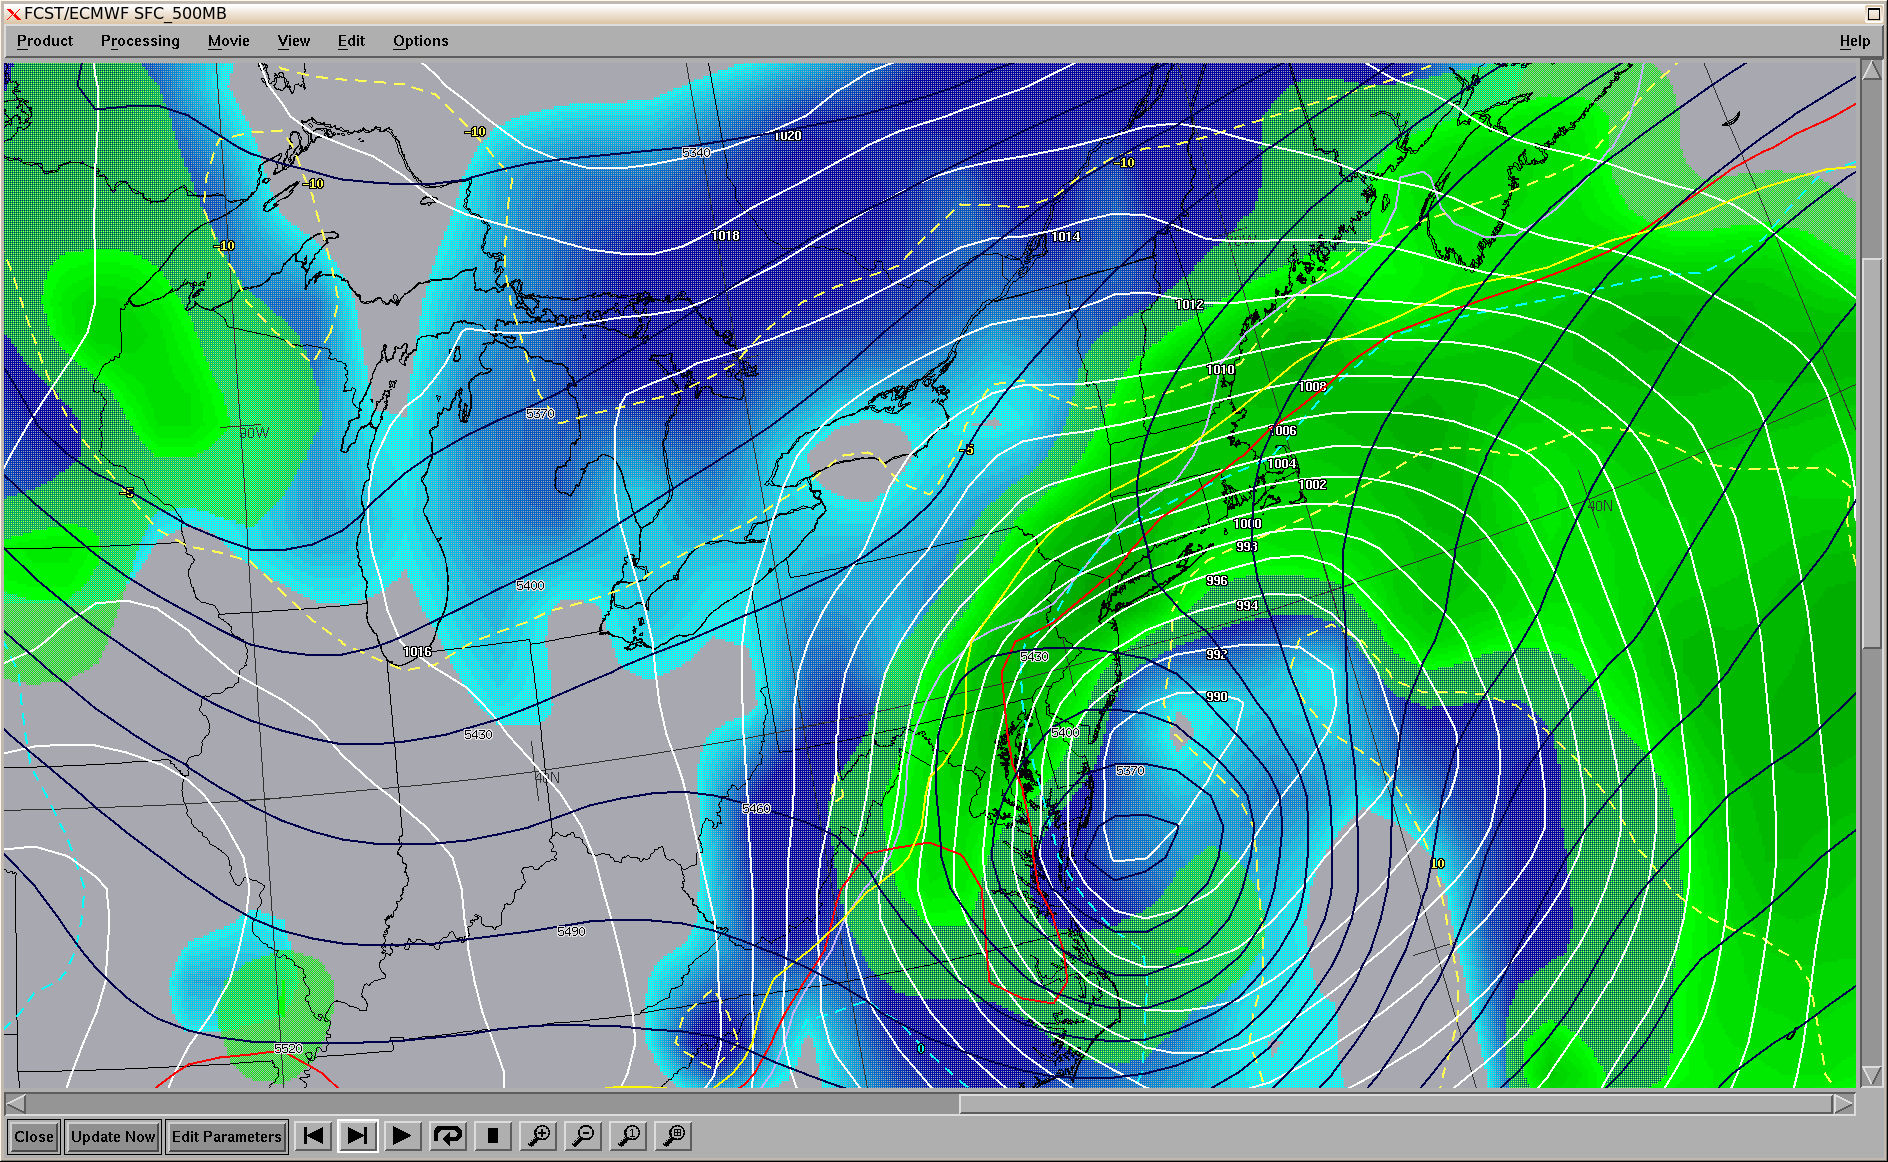Click the 1008 isobar label

1313,387
